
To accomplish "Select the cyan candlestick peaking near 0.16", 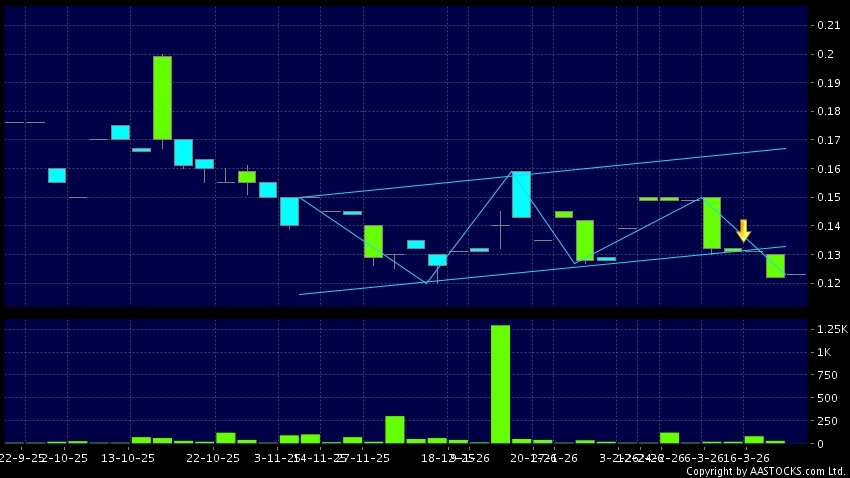I will (521, 194).
